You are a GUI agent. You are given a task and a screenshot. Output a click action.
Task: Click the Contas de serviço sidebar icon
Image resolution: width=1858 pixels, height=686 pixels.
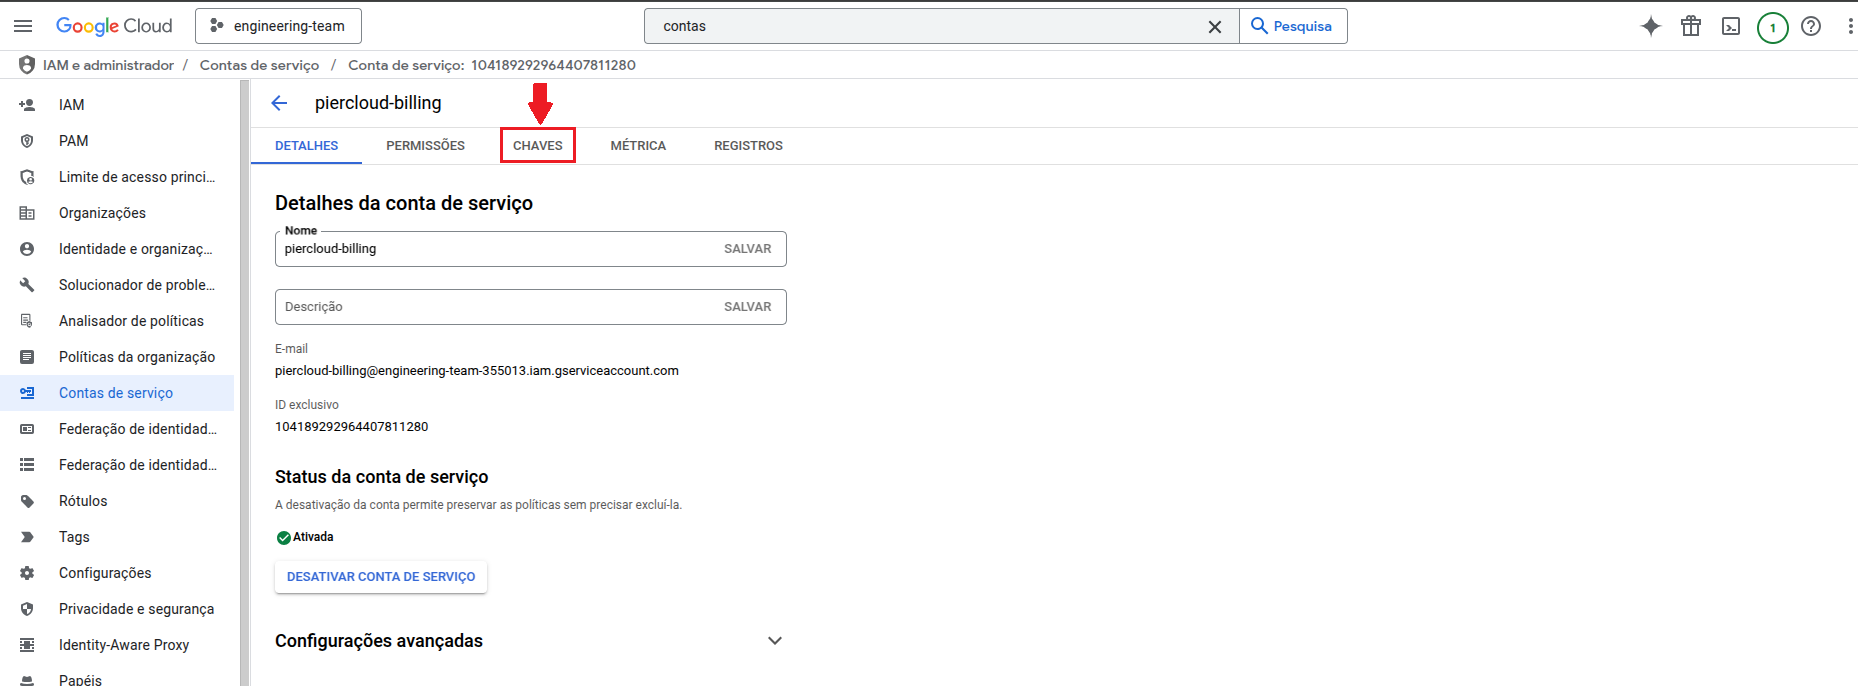(27, 393)
